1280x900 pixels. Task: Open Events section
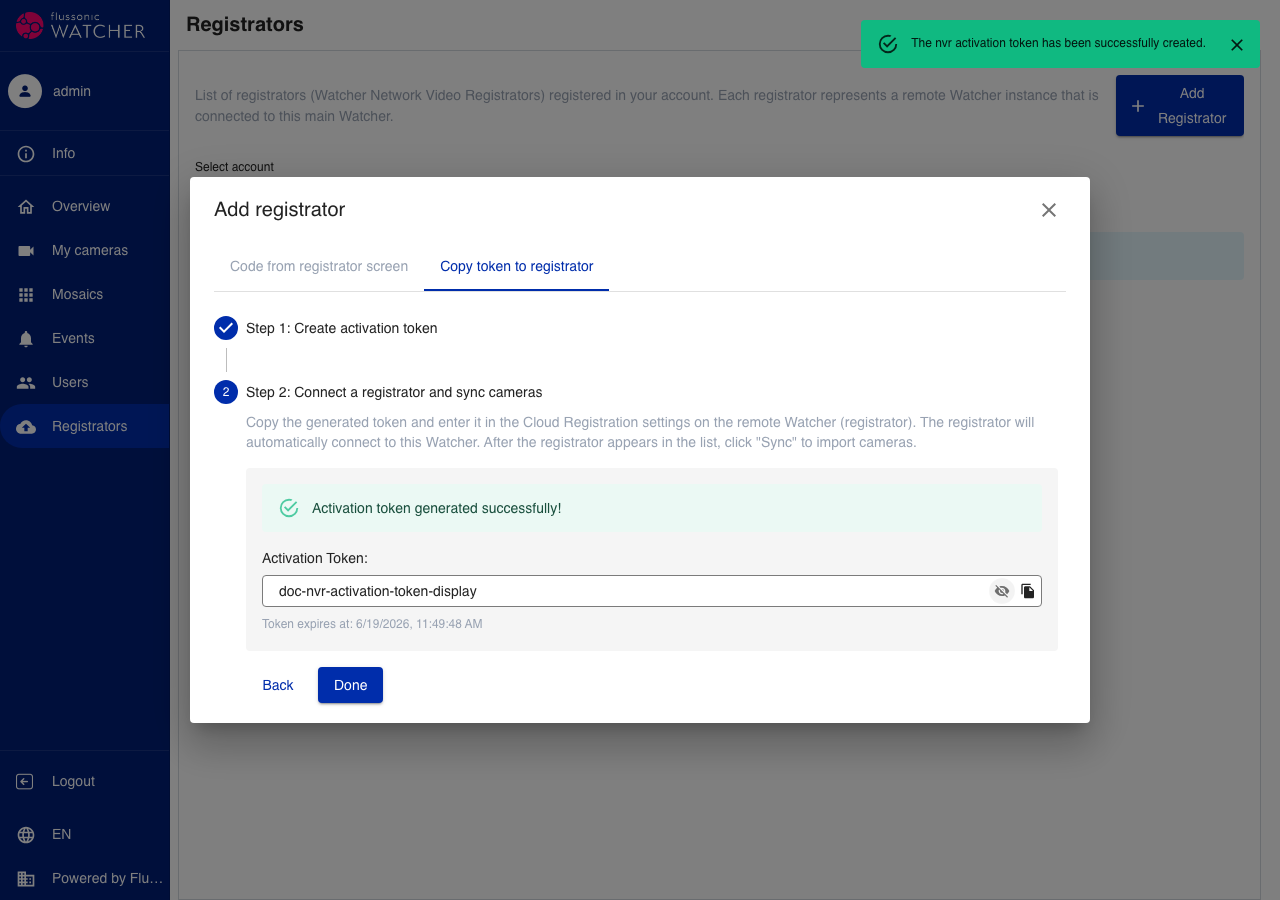tap(85, 339)
